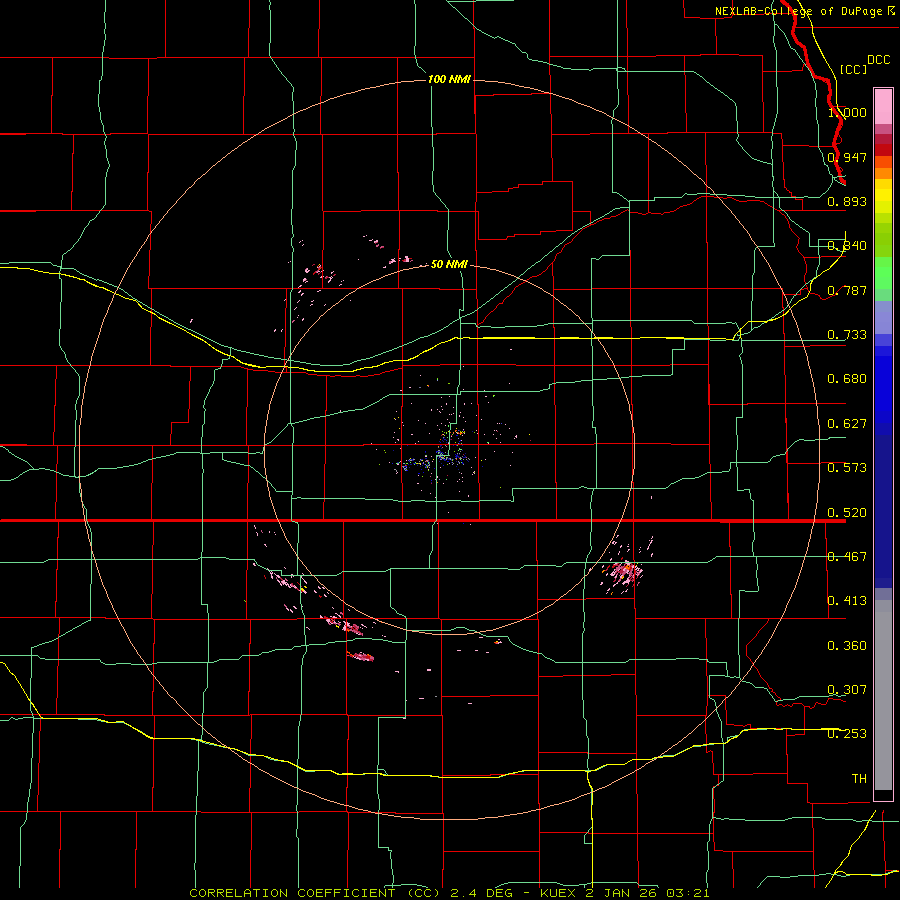Select the 0.893 scale value

coord(847,201)
